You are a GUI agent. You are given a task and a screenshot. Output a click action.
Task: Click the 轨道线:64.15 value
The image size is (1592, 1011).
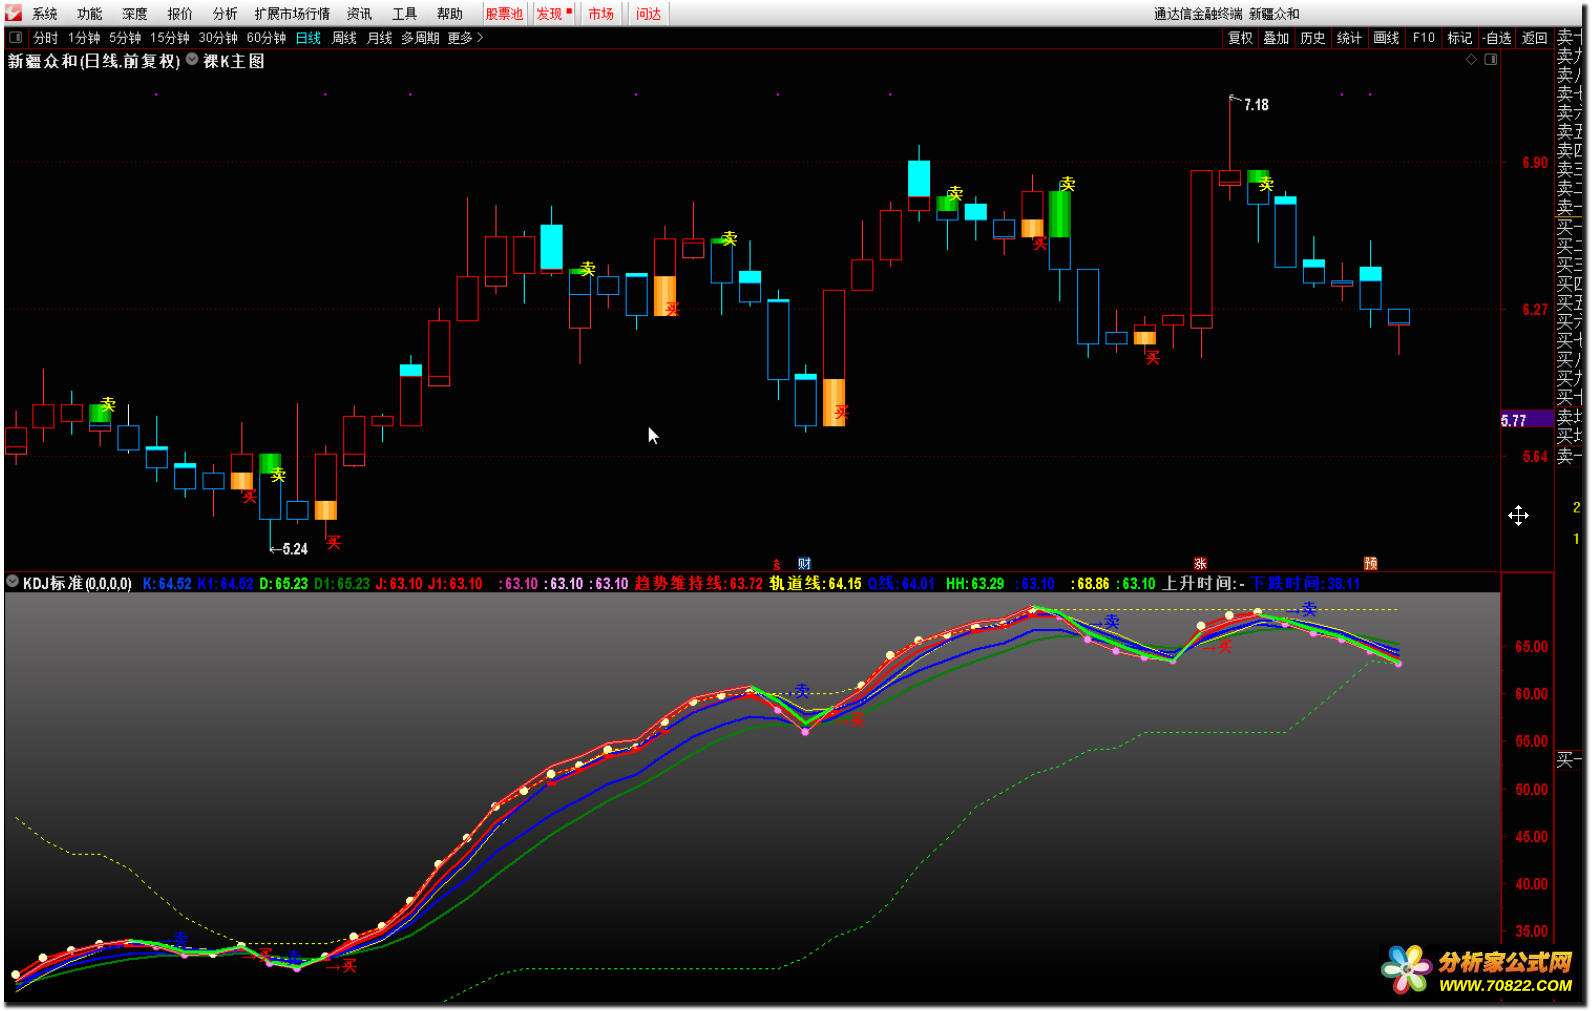(815, 583)
